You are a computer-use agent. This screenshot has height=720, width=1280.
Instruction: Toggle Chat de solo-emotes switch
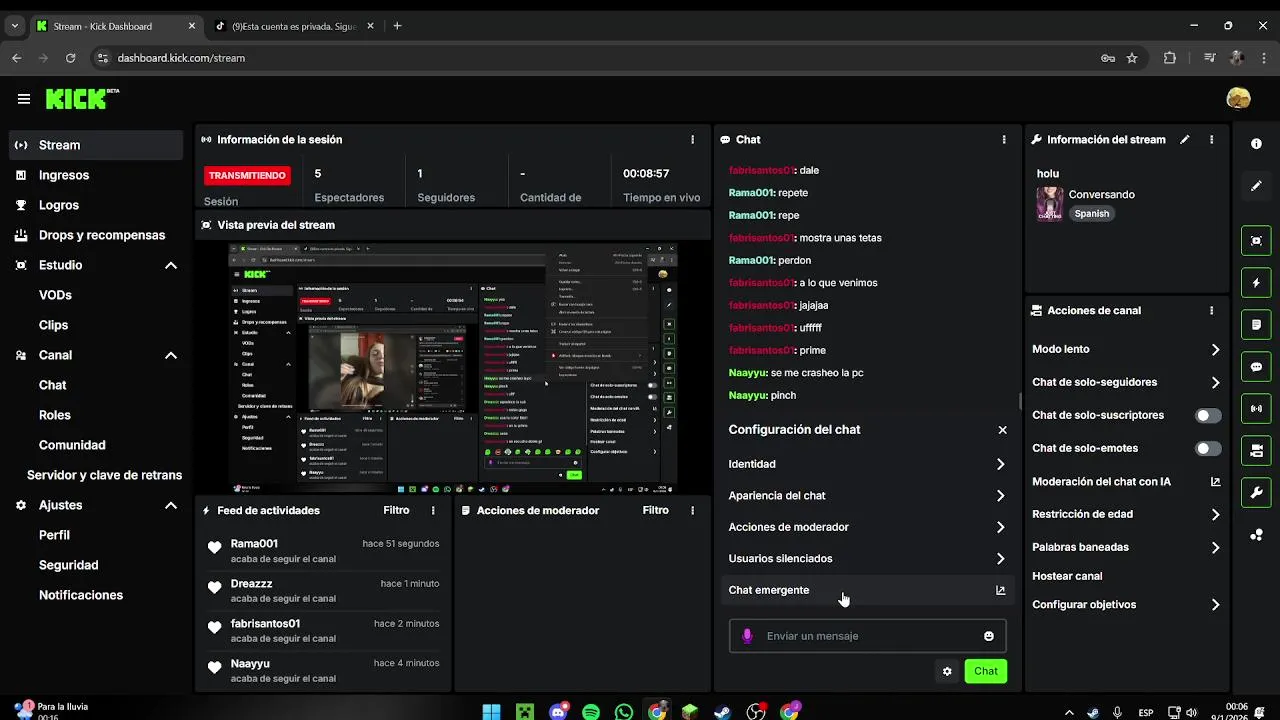coord(1208,448)
